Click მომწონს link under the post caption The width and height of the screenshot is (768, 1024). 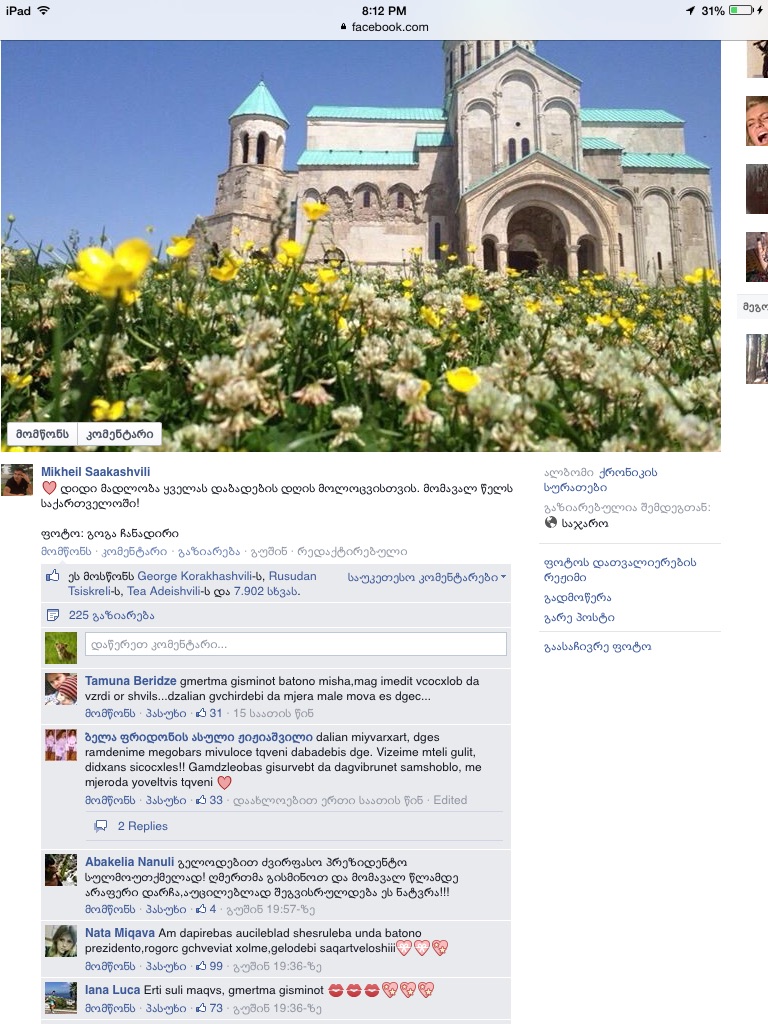(x=66, y=551)
